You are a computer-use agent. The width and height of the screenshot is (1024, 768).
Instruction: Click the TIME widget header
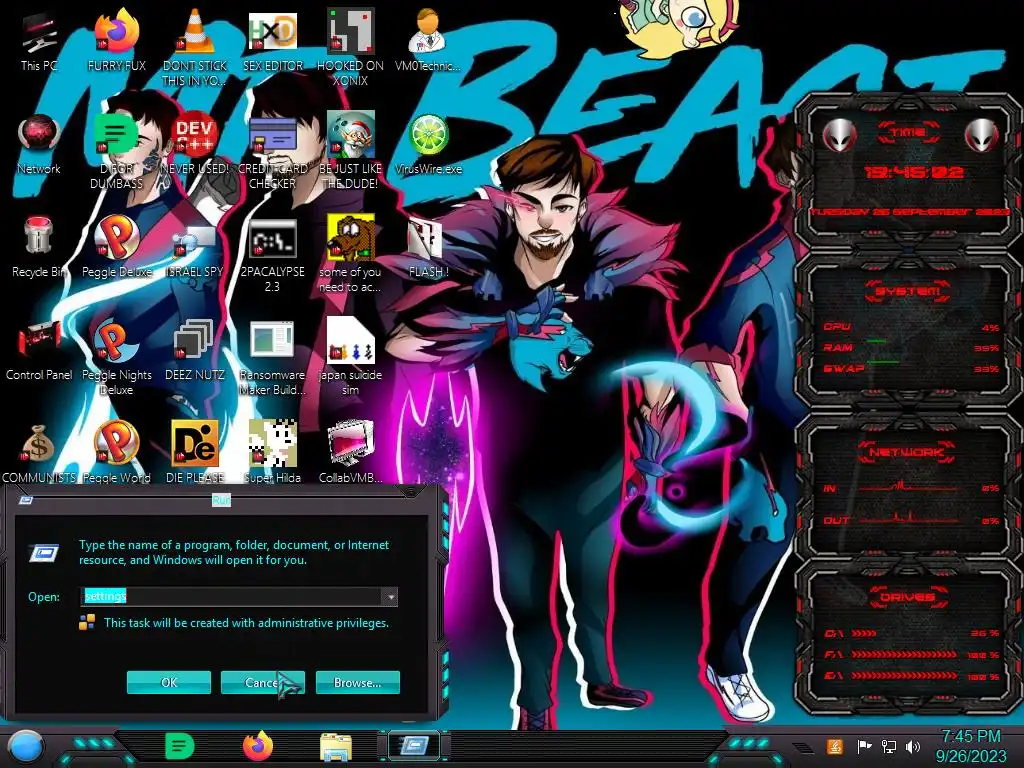click(x=908, y=133)
